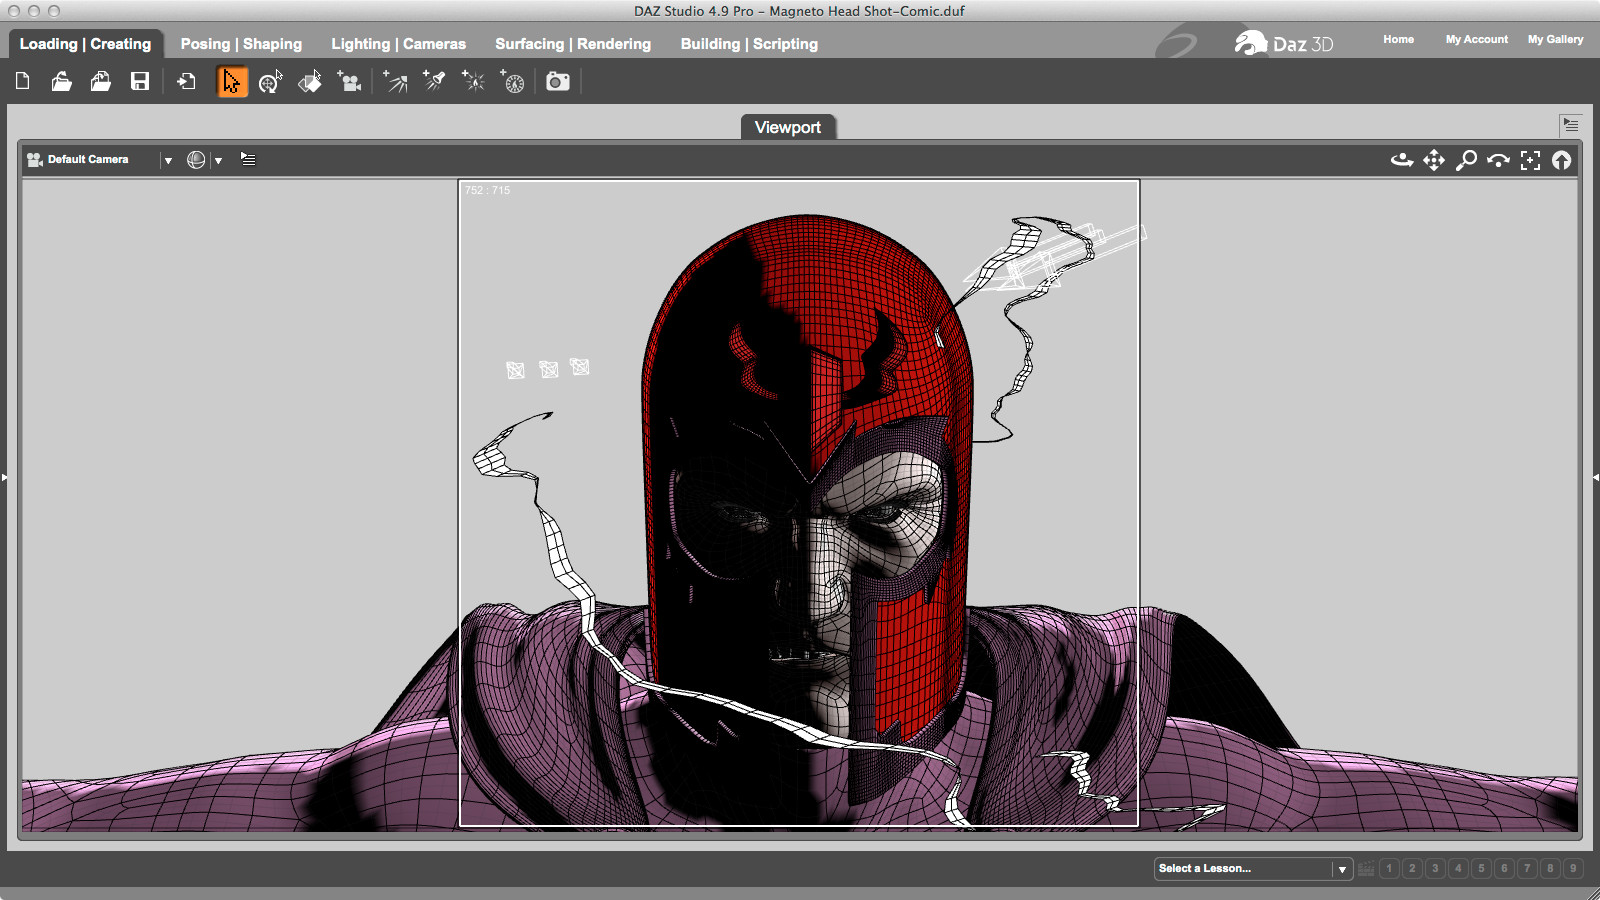
Task: Switch to Loading | Creating tab
Action: tap(85, 44)
